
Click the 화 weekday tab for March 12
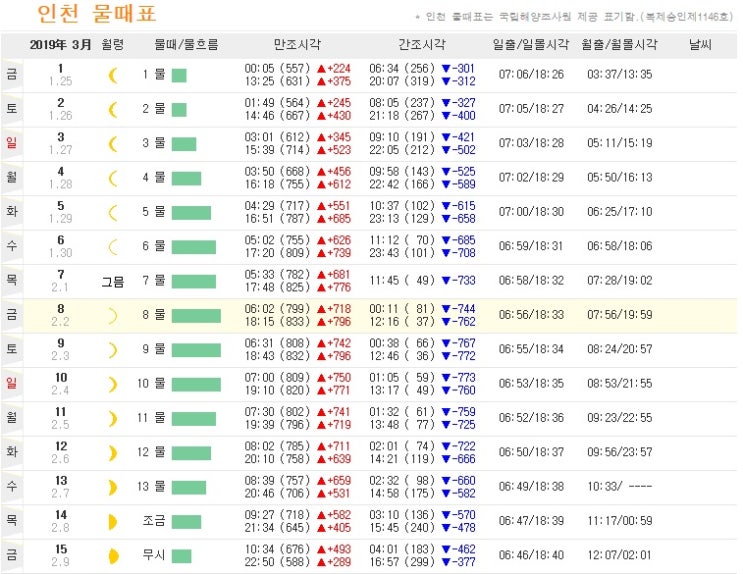pos(11,452)
